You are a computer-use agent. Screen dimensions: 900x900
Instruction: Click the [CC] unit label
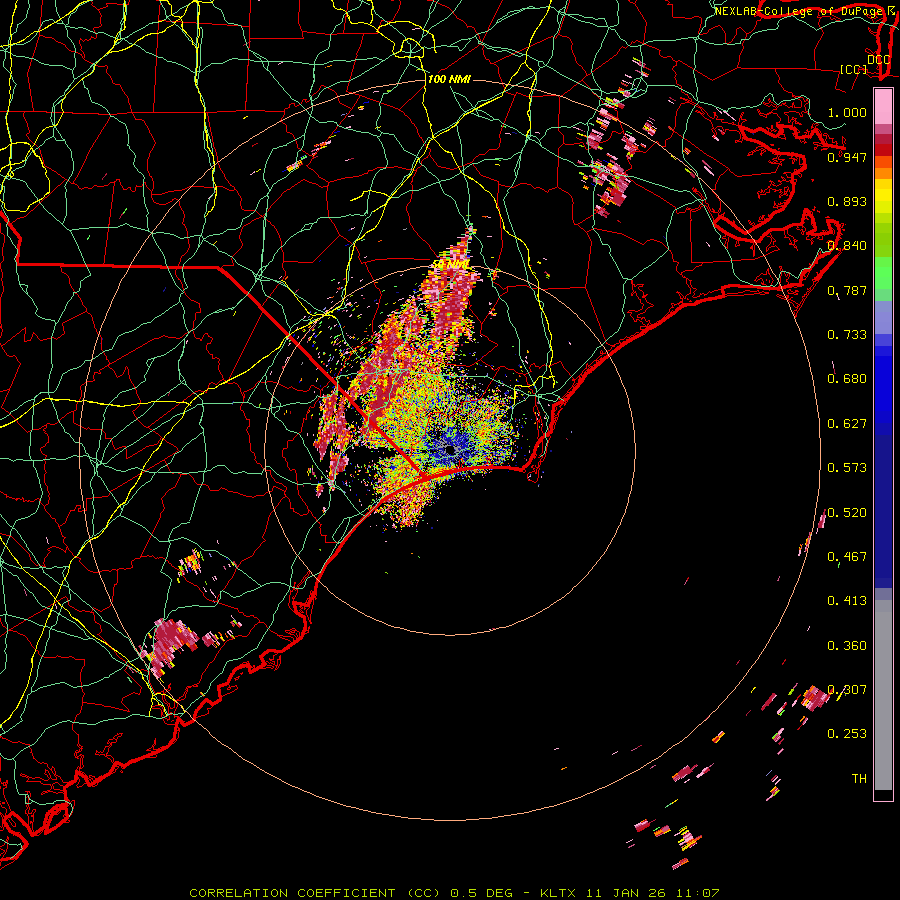coord(854,69)
